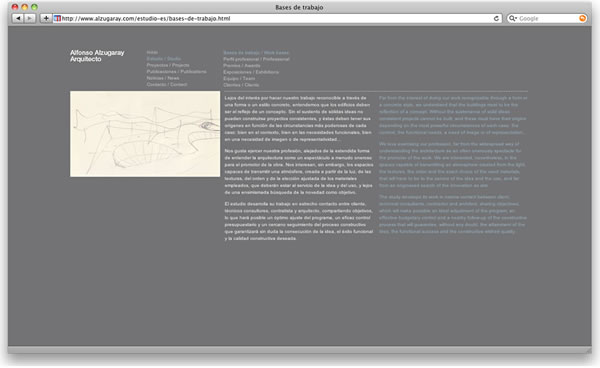Click the Alfonso Alzugaray Arquitecto logo
This screenshot has height=368, width=600.
click(97, 56)
